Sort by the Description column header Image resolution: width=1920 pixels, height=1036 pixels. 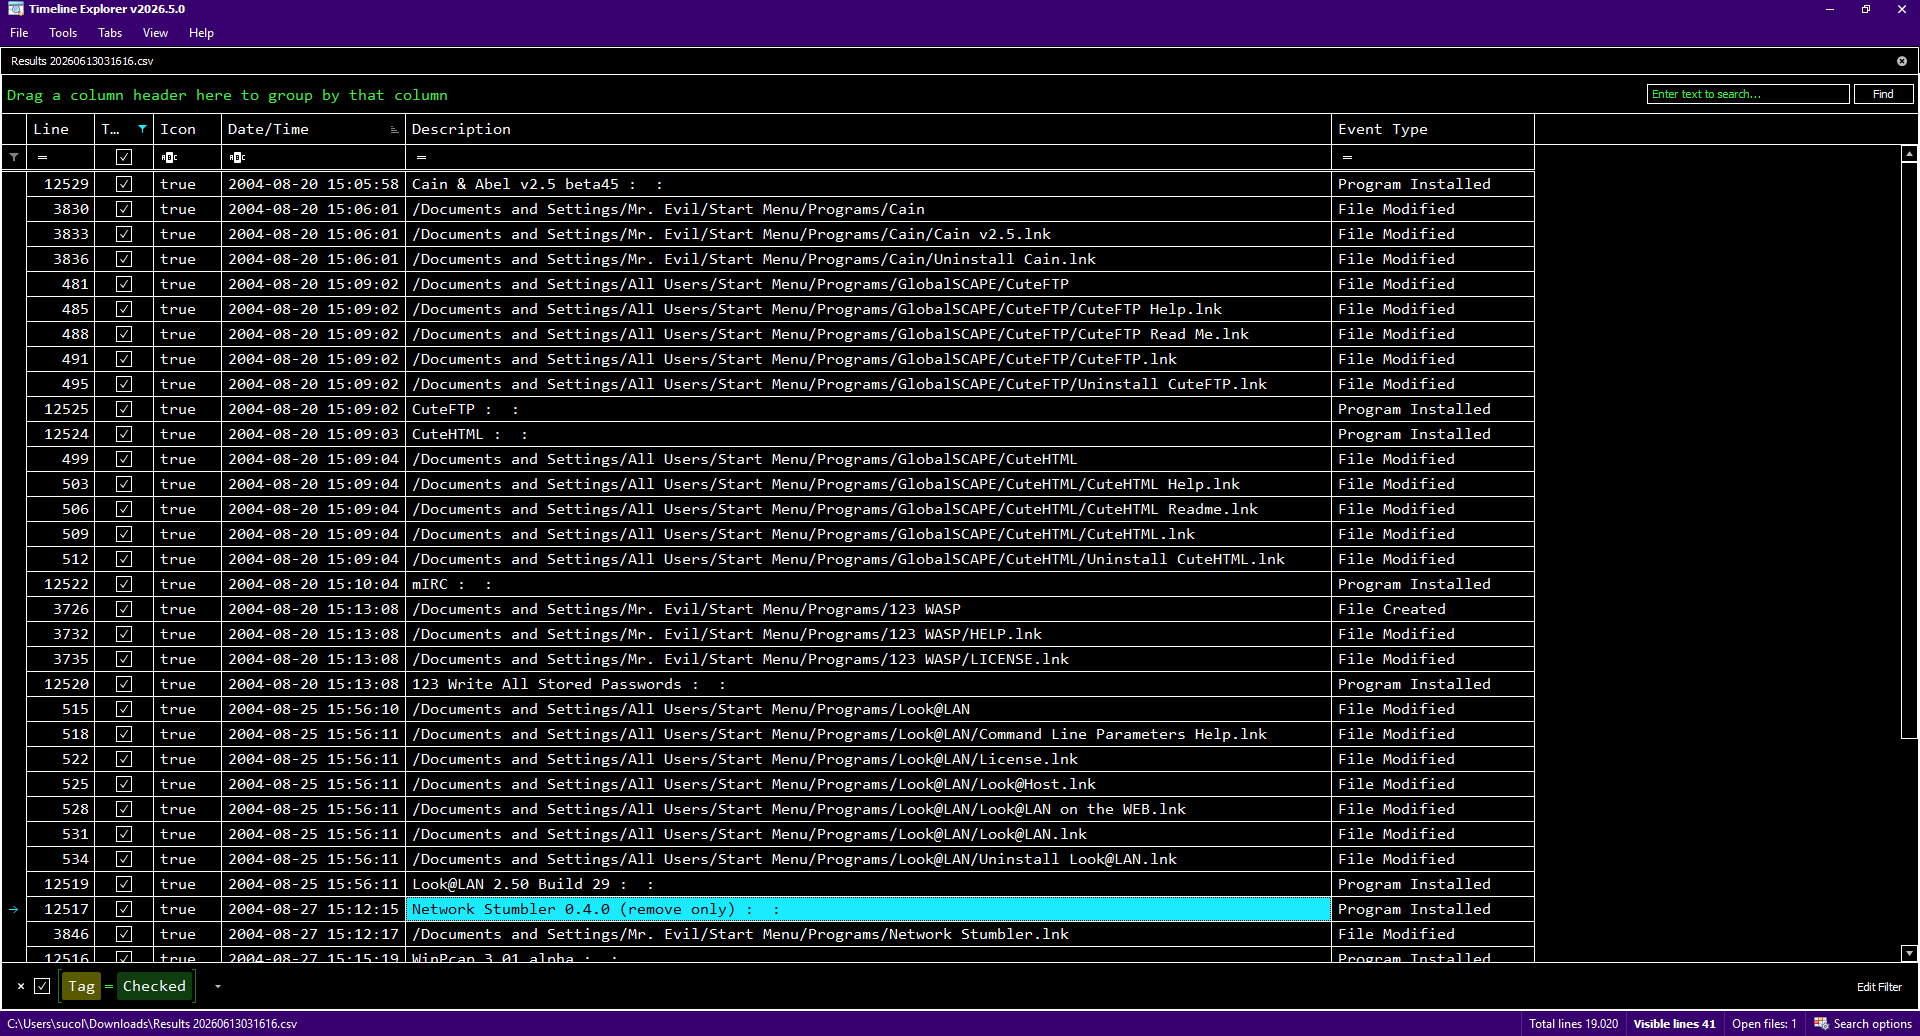(867, 129)
